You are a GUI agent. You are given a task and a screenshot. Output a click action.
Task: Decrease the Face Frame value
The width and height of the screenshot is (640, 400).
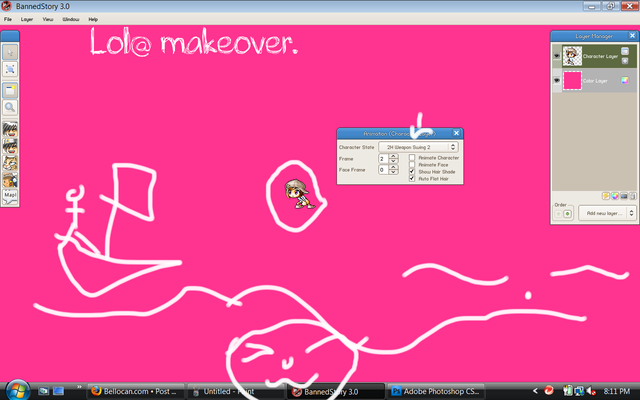393,172
